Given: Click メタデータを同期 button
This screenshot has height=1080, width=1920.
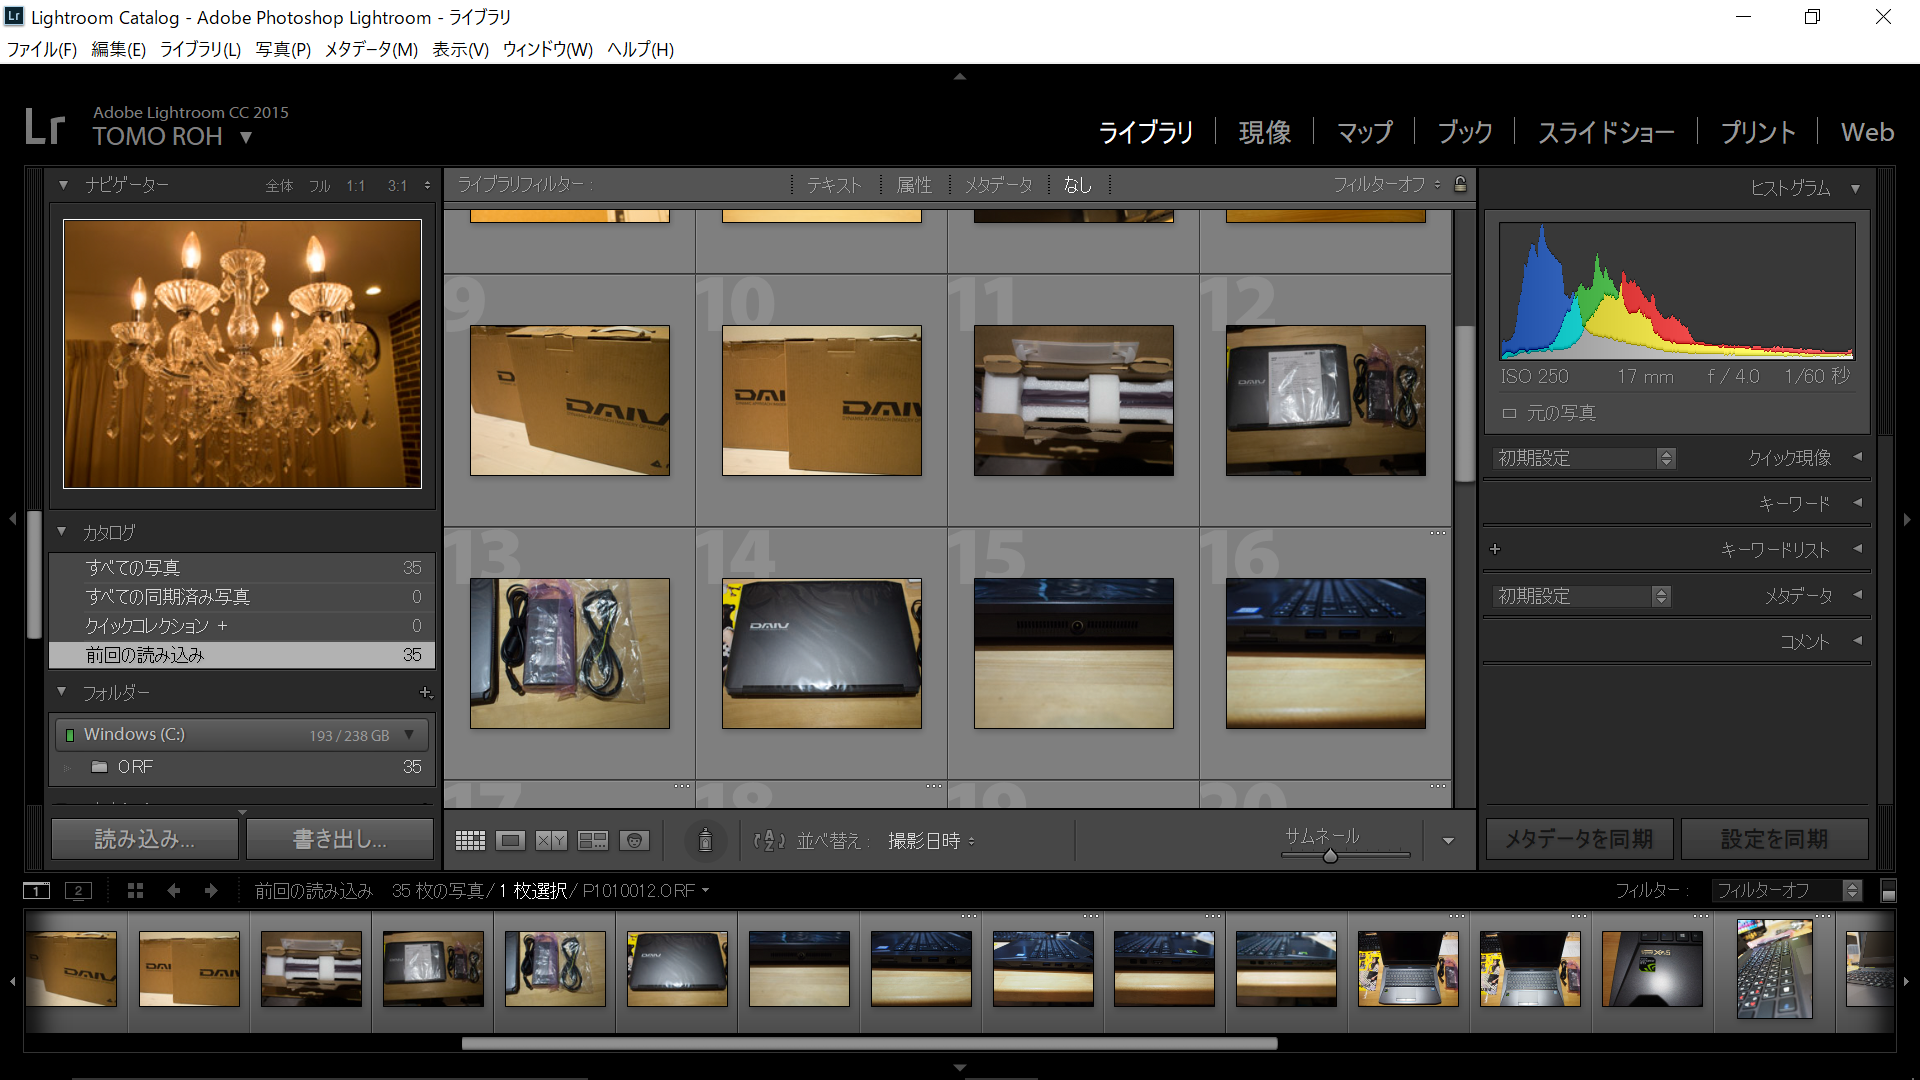Looking at the screenshot, I should pyautogui.click(x=1579, y=839).
